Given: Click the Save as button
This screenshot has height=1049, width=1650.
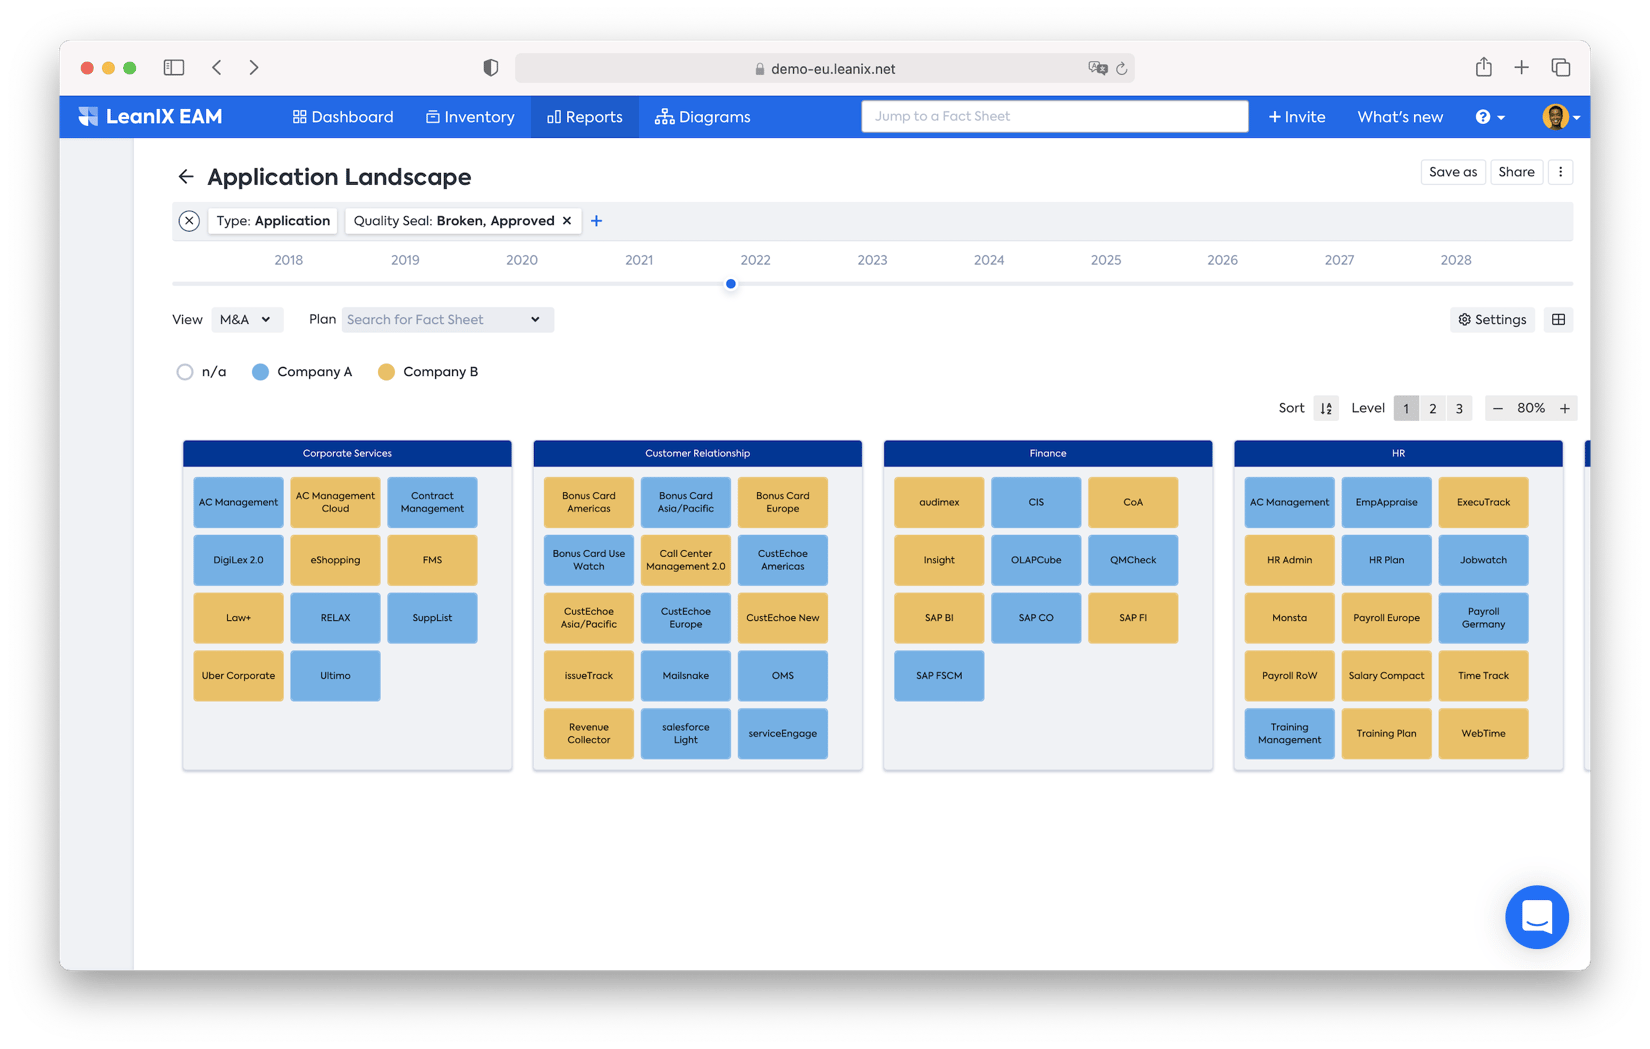Looking at the screenshot, I should pos(1453,172).
